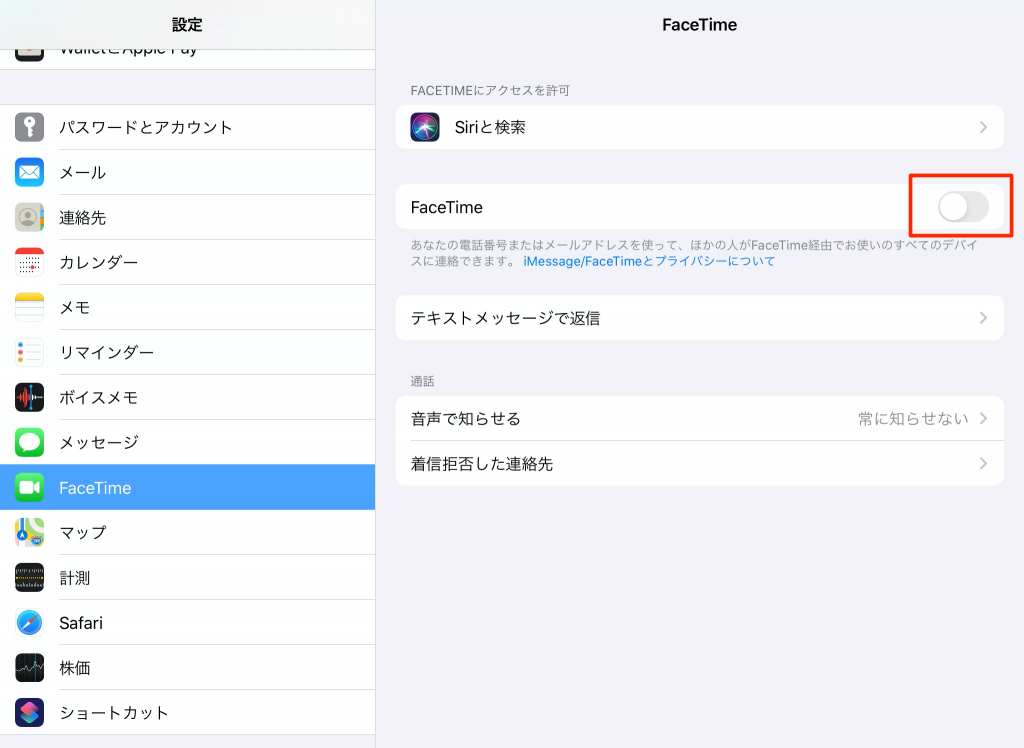Select 株価 in settings sidebar

click(x=187, y=668)
